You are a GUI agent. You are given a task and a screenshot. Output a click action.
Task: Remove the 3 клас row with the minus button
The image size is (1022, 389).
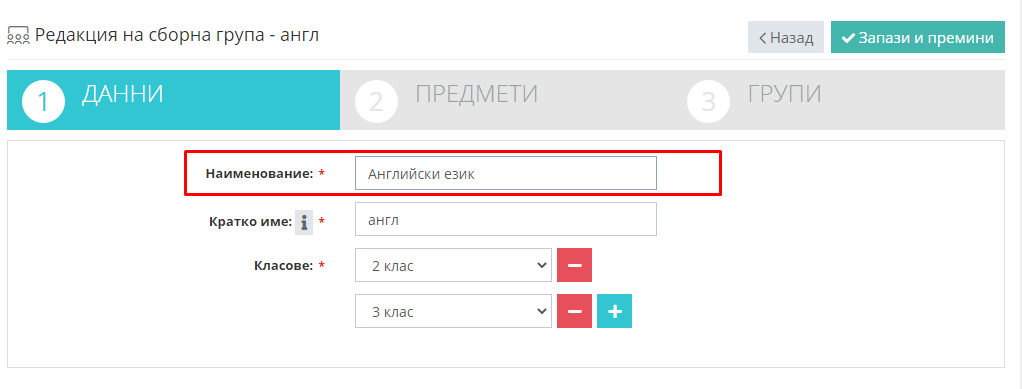(574, 311)
